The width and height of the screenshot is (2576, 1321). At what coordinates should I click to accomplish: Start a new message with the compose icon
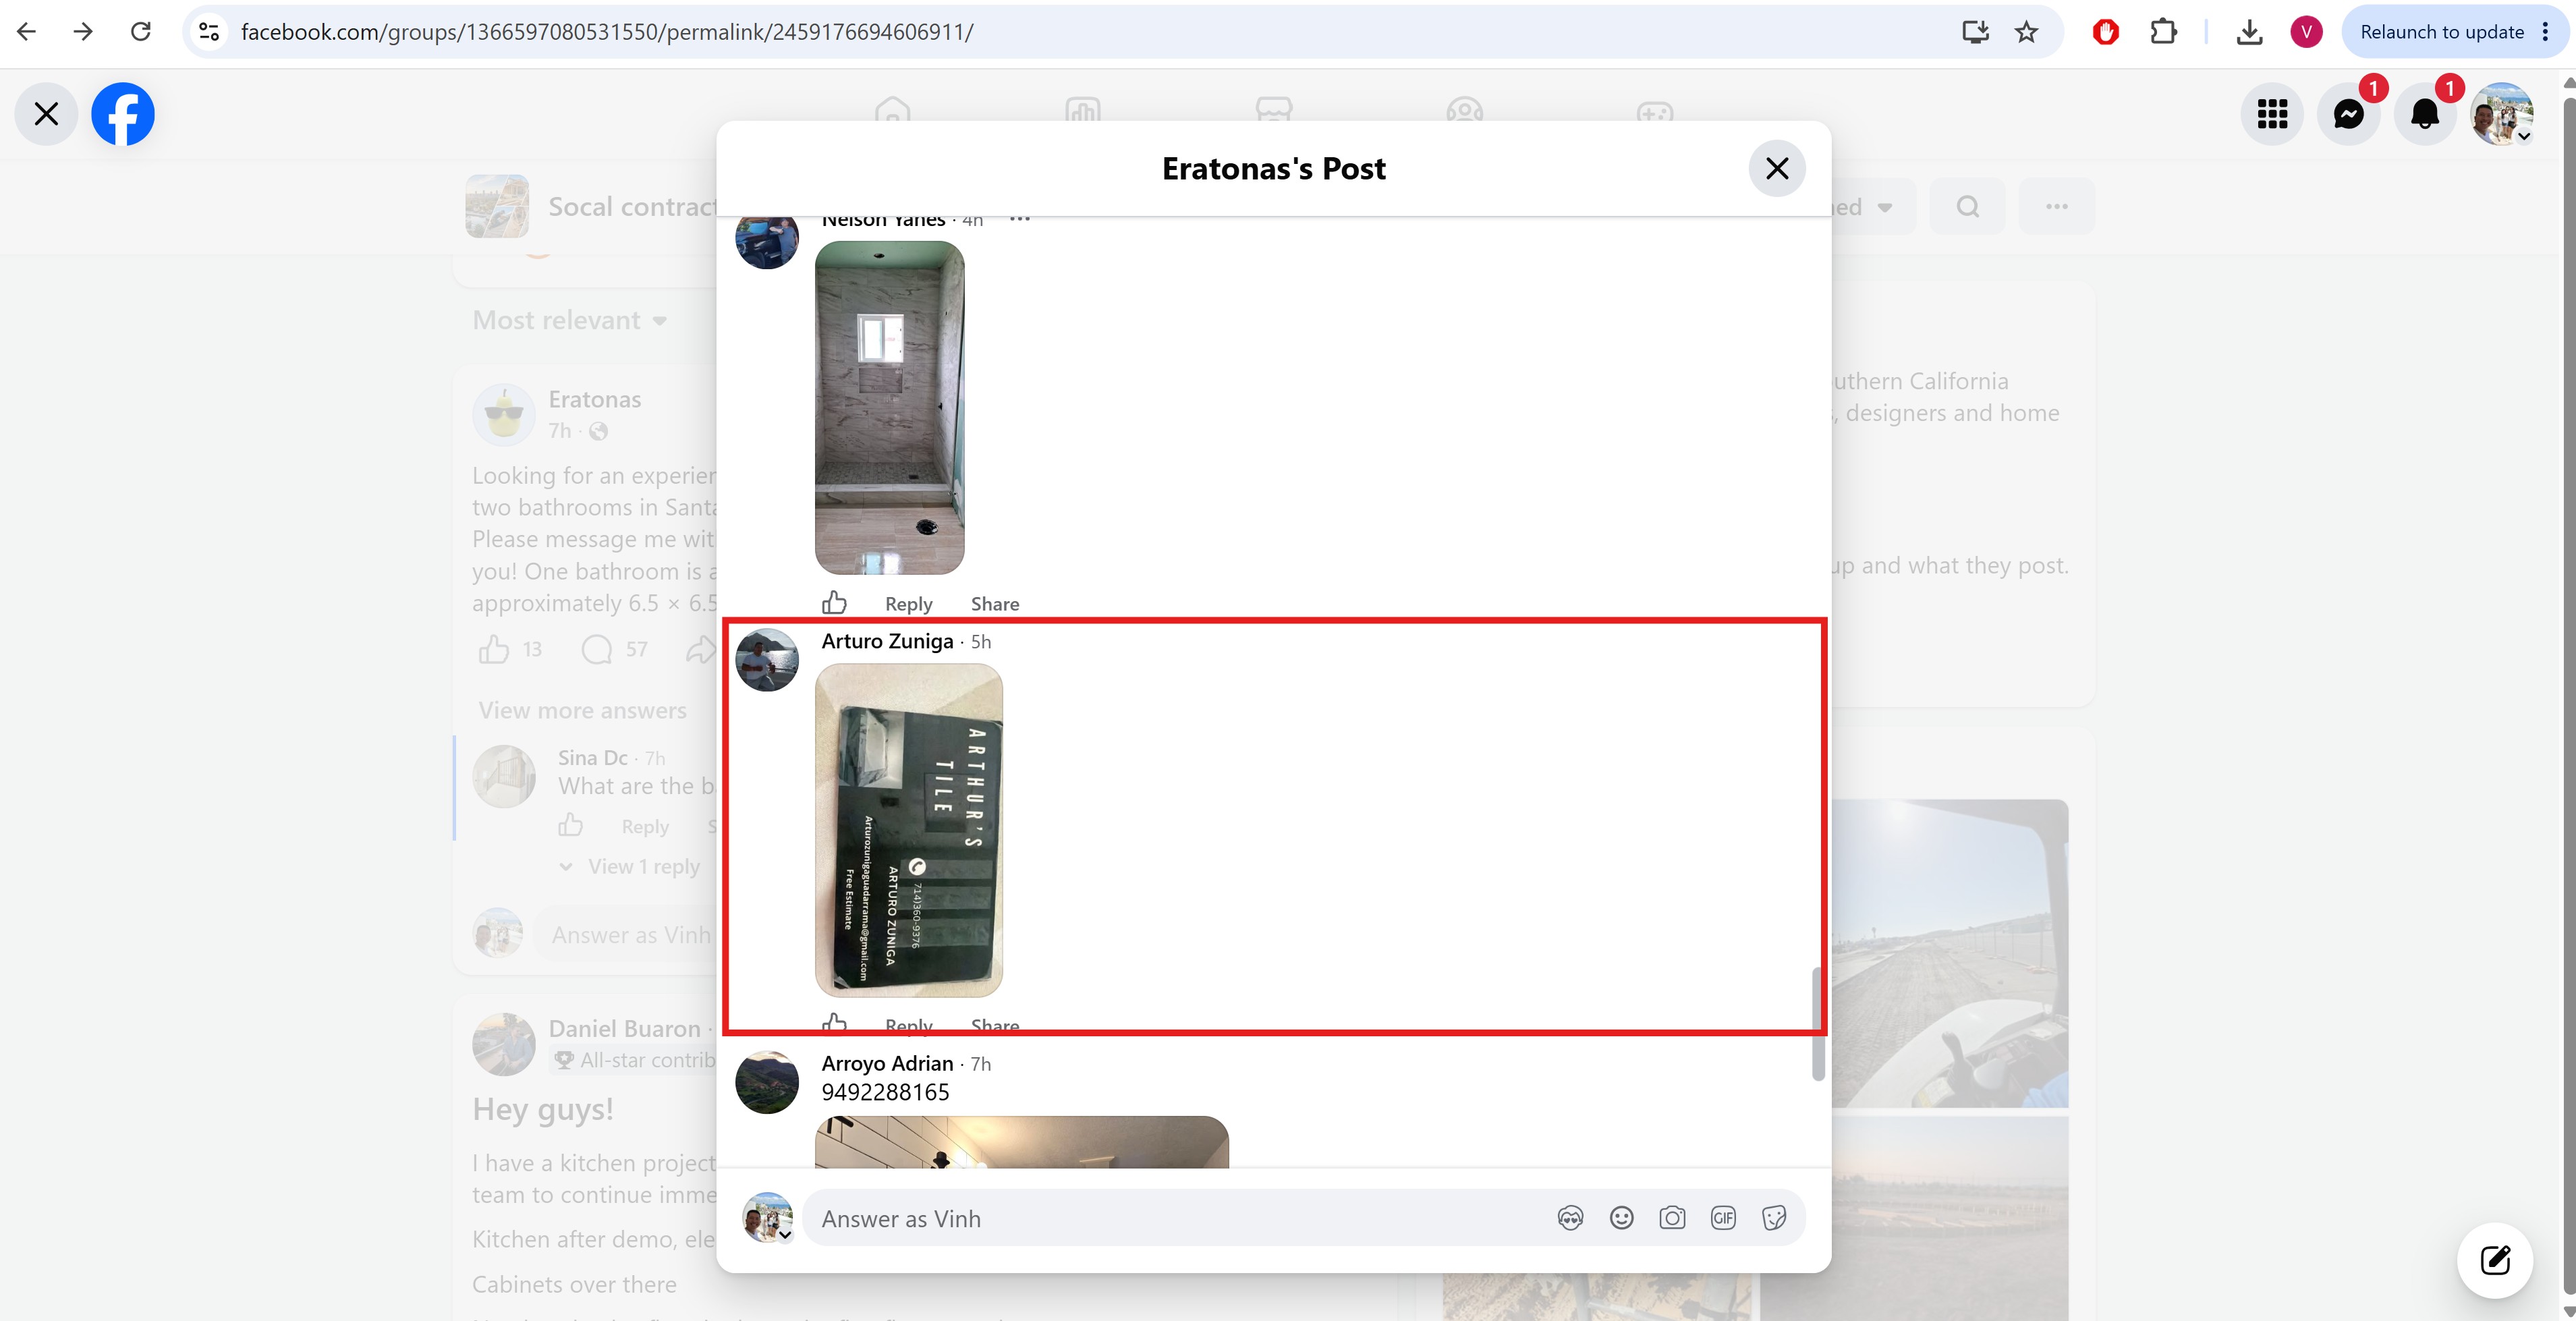(x=2495, y=1260)
